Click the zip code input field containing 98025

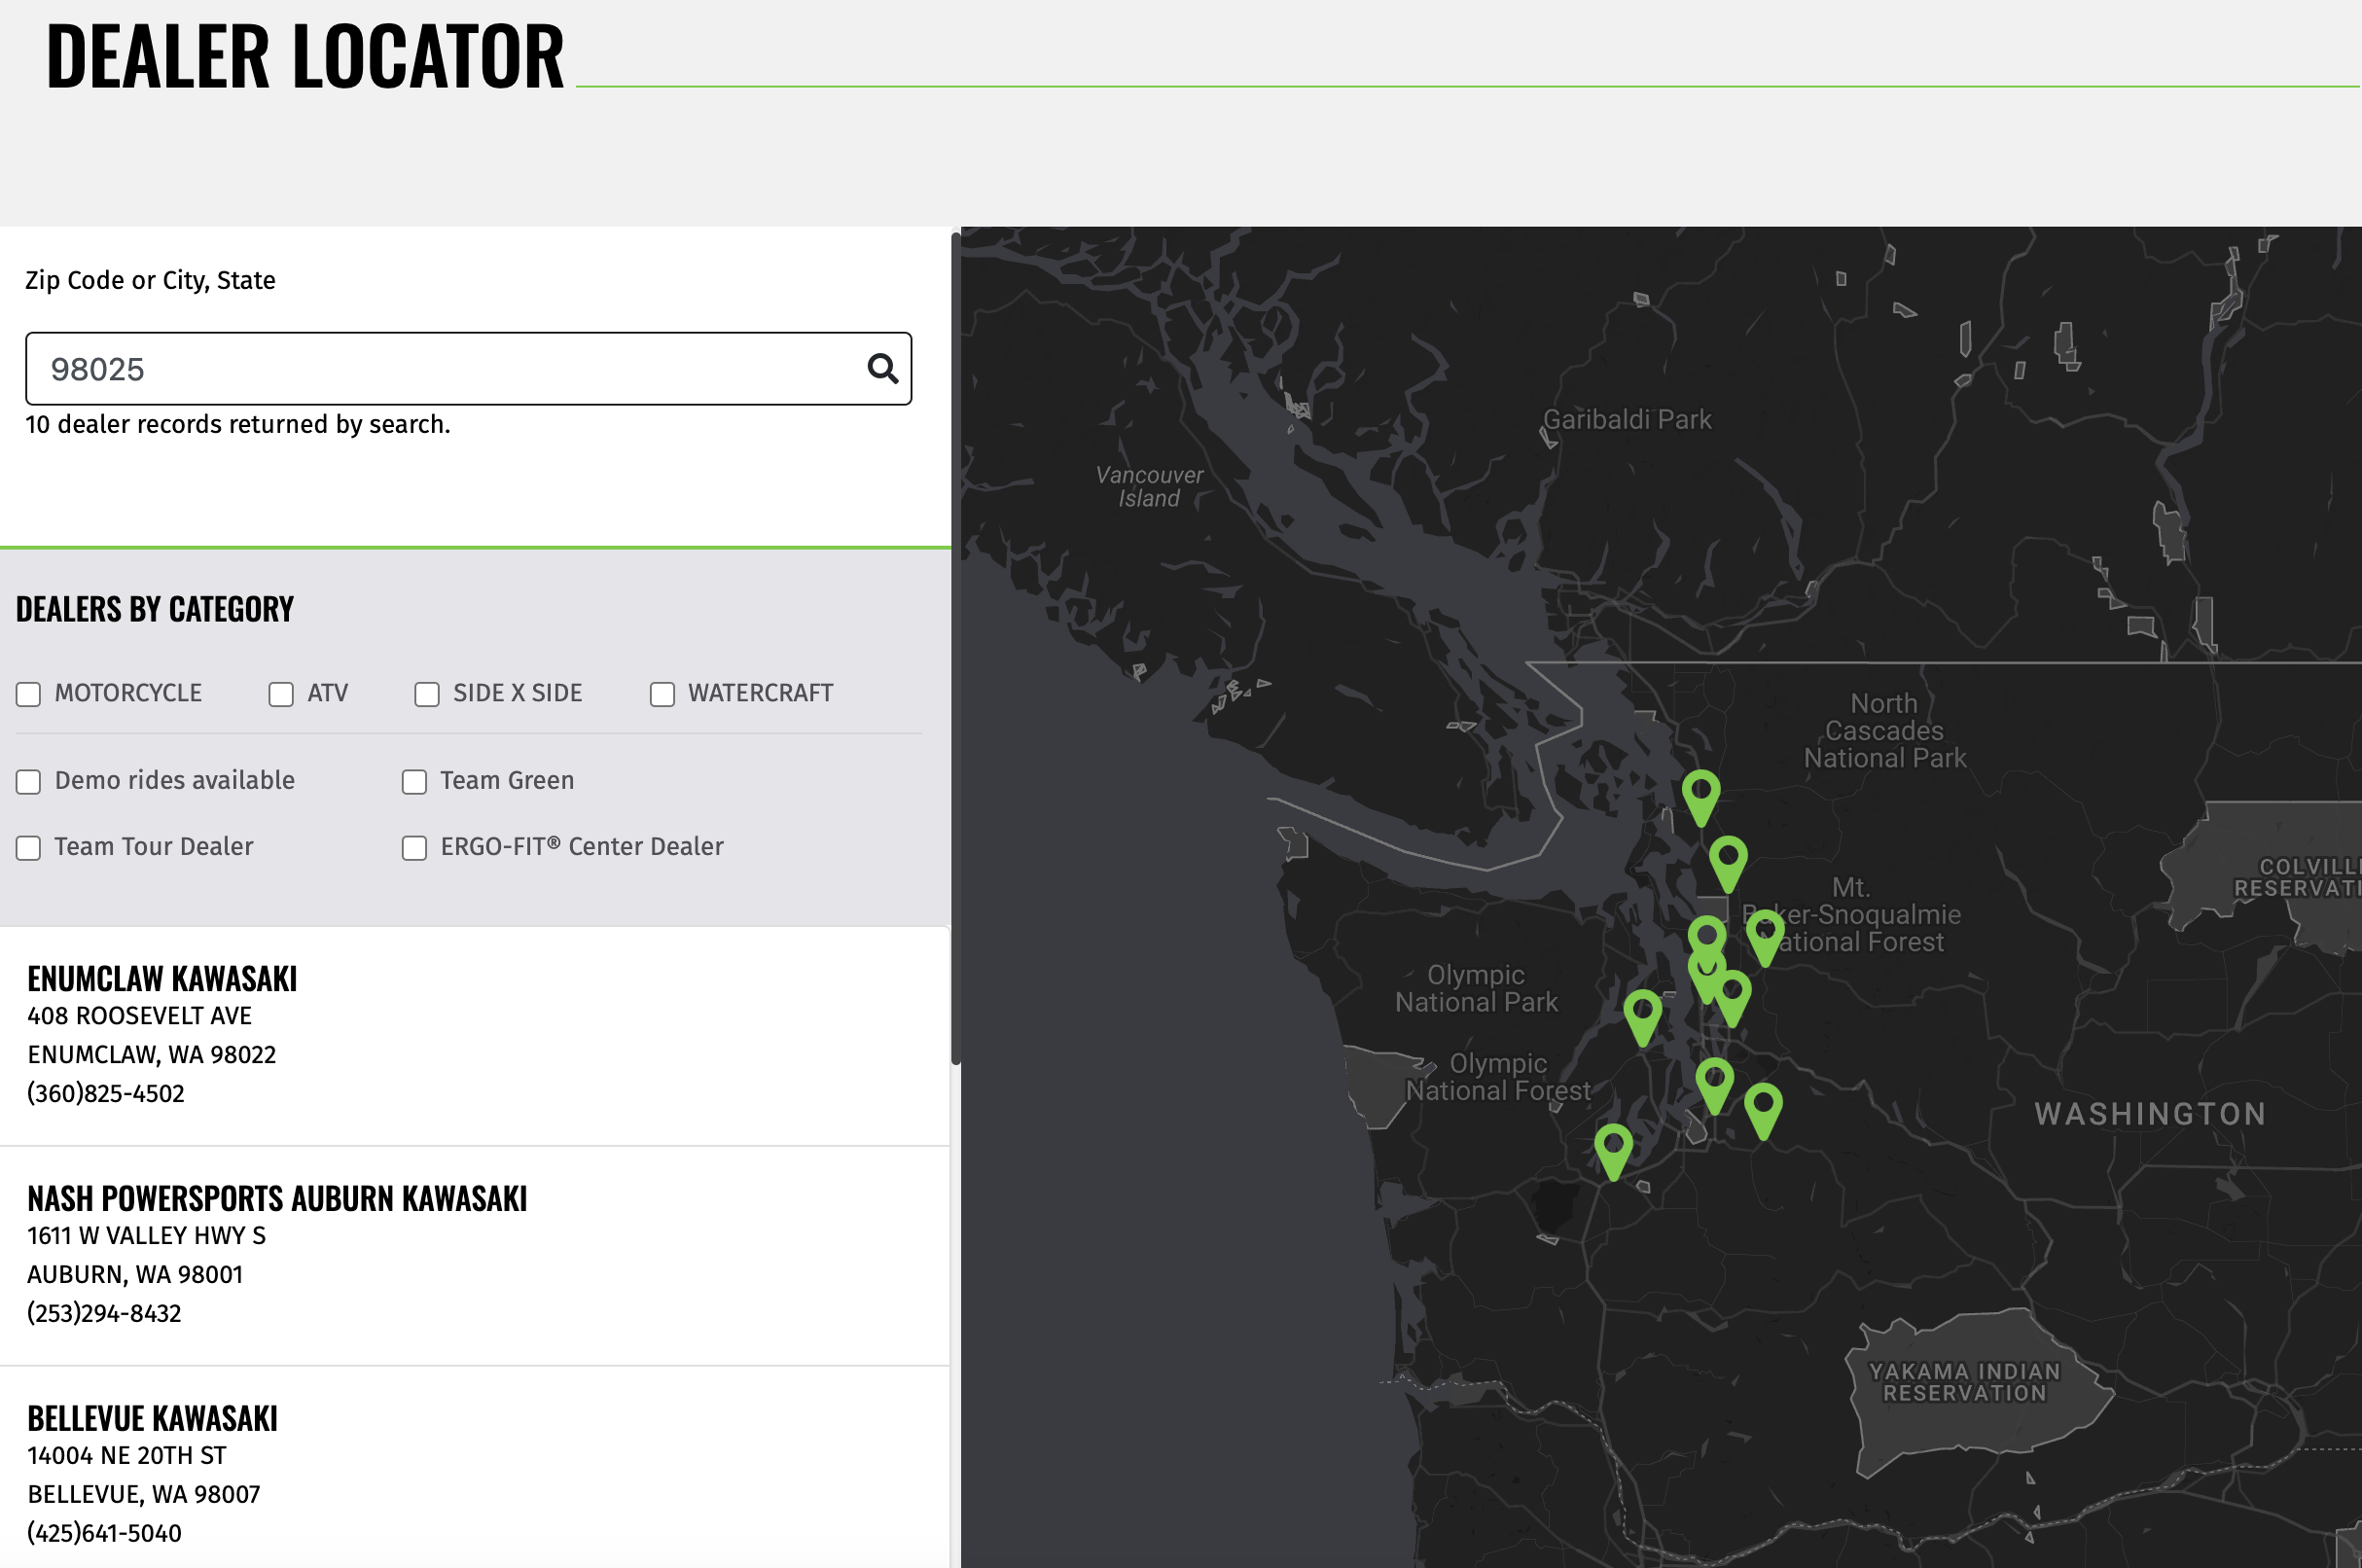(468, 369)
